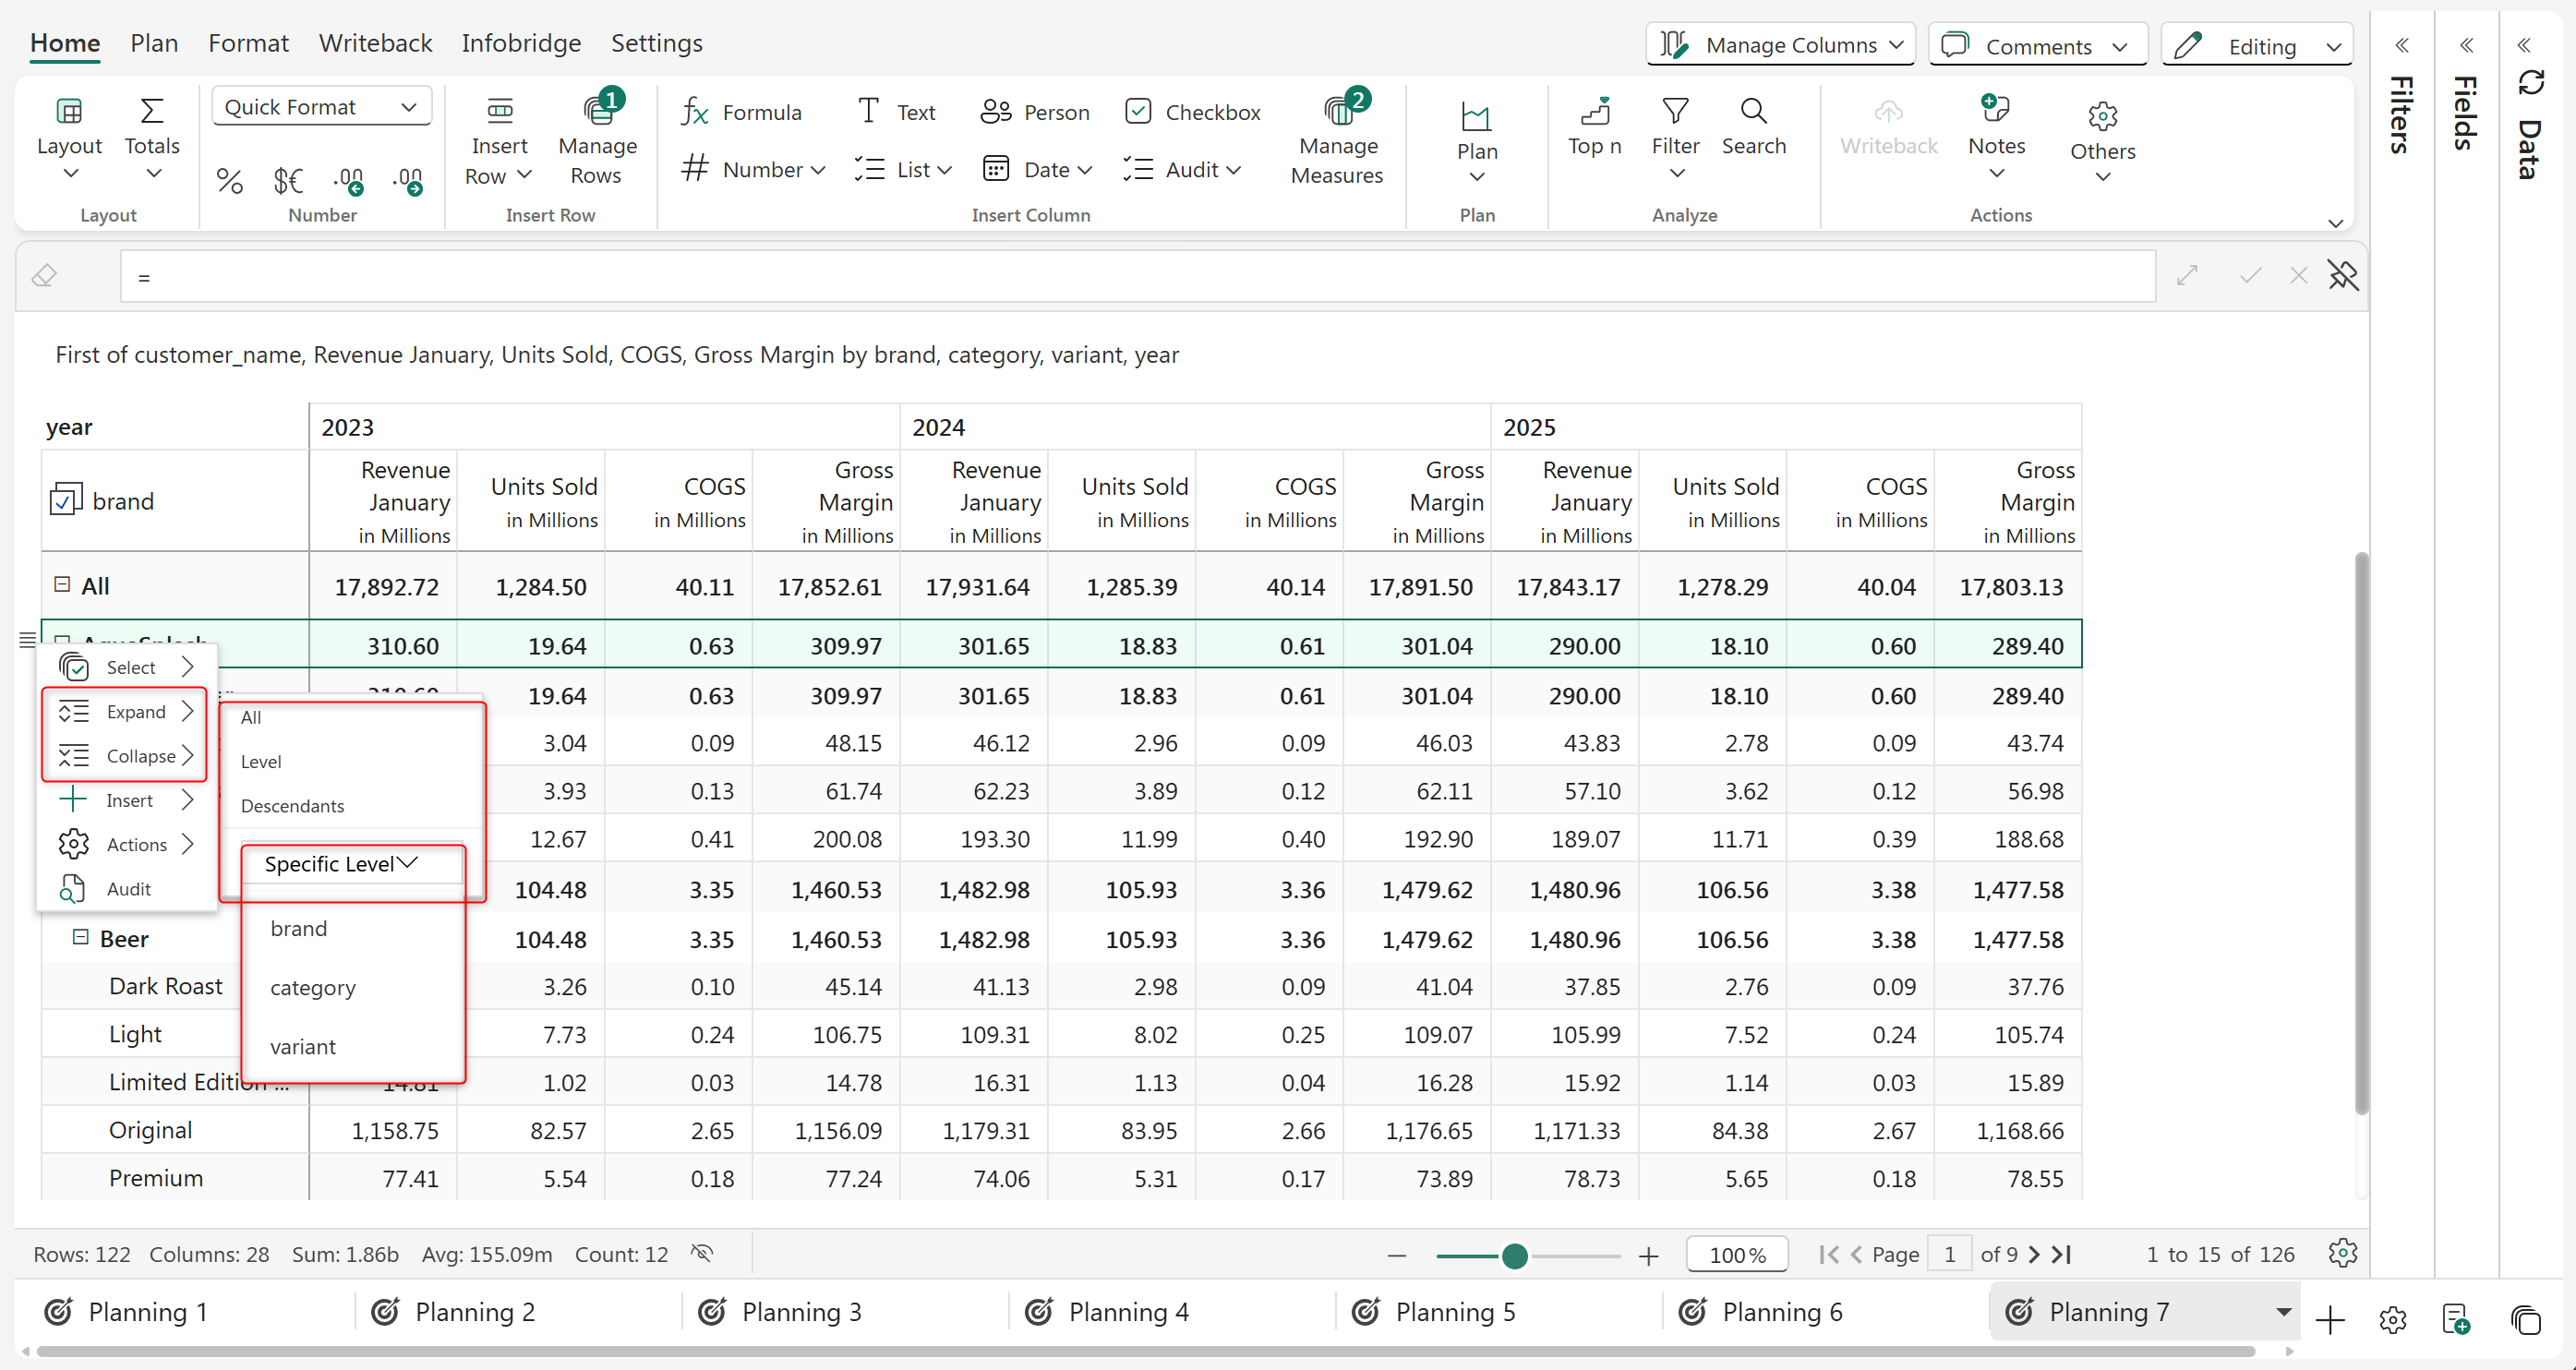The height and width of the screenshot is (1370, 2576).
Task: Go to the next page arrow
Action: tap(2034, 1254)
